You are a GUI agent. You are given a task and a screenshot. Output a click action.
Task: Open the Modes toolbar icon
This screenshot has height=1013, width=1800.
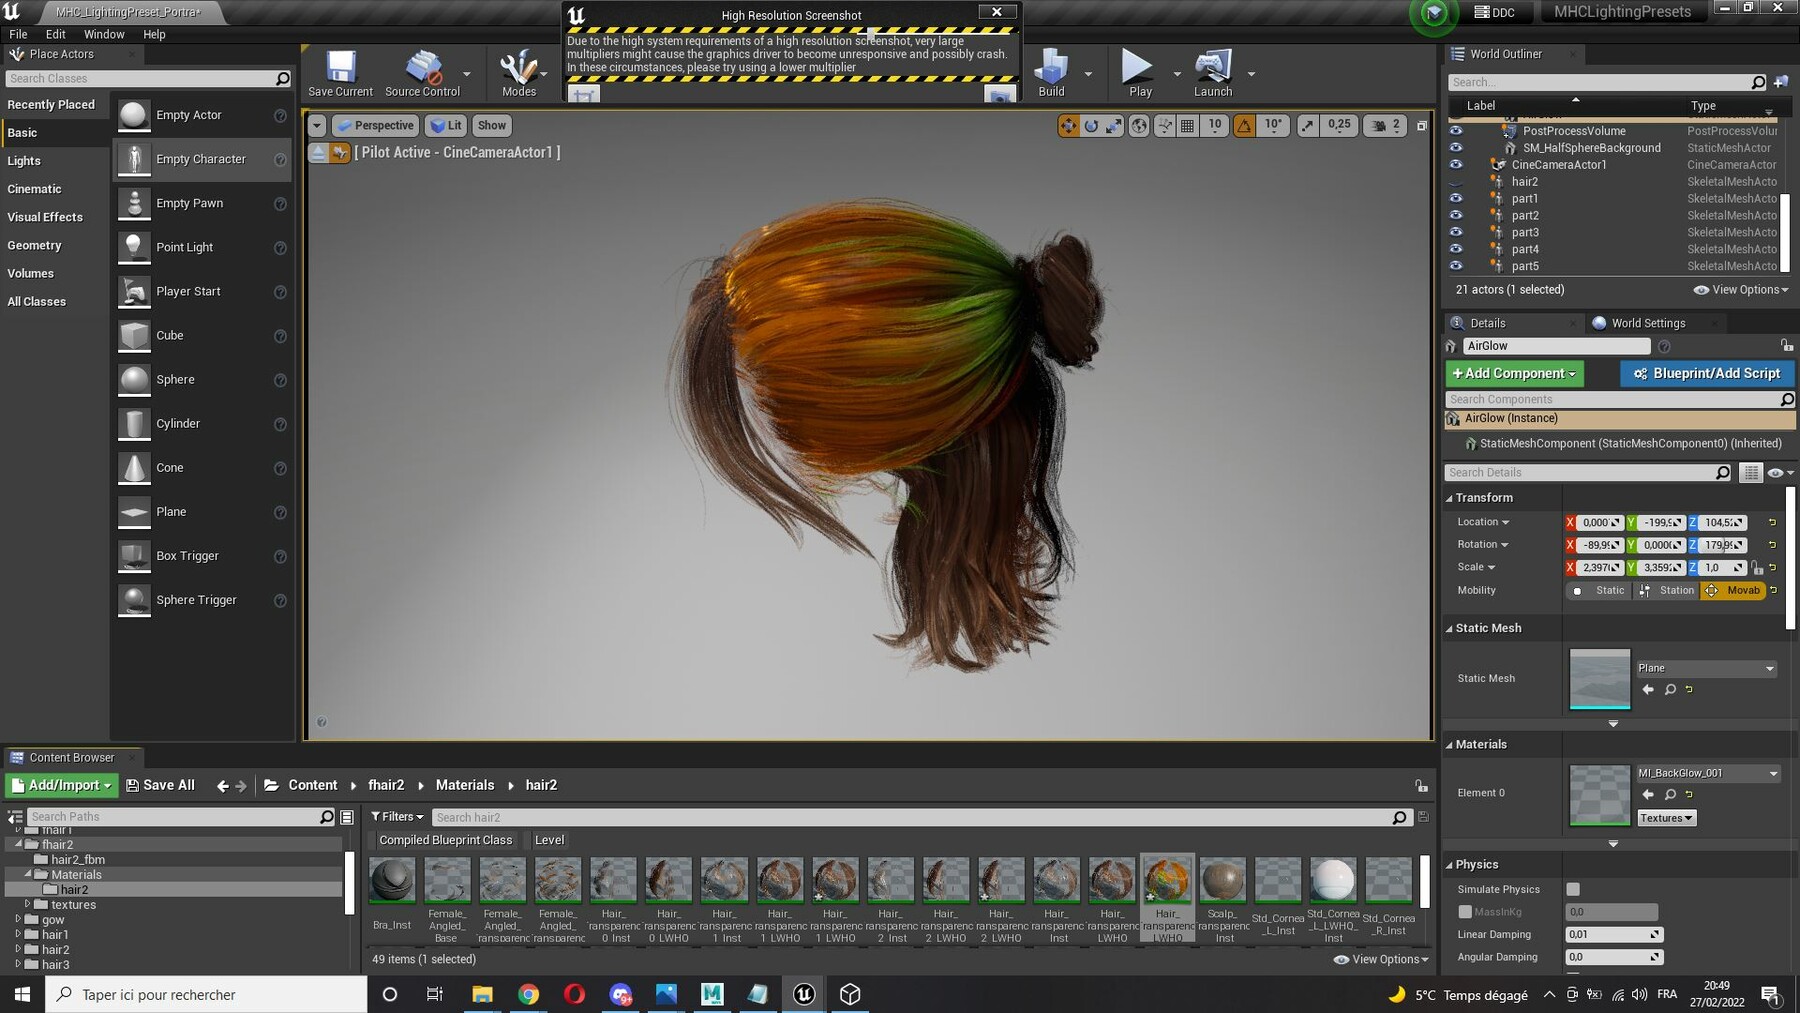pyautogui.click(x=518, y=73)
